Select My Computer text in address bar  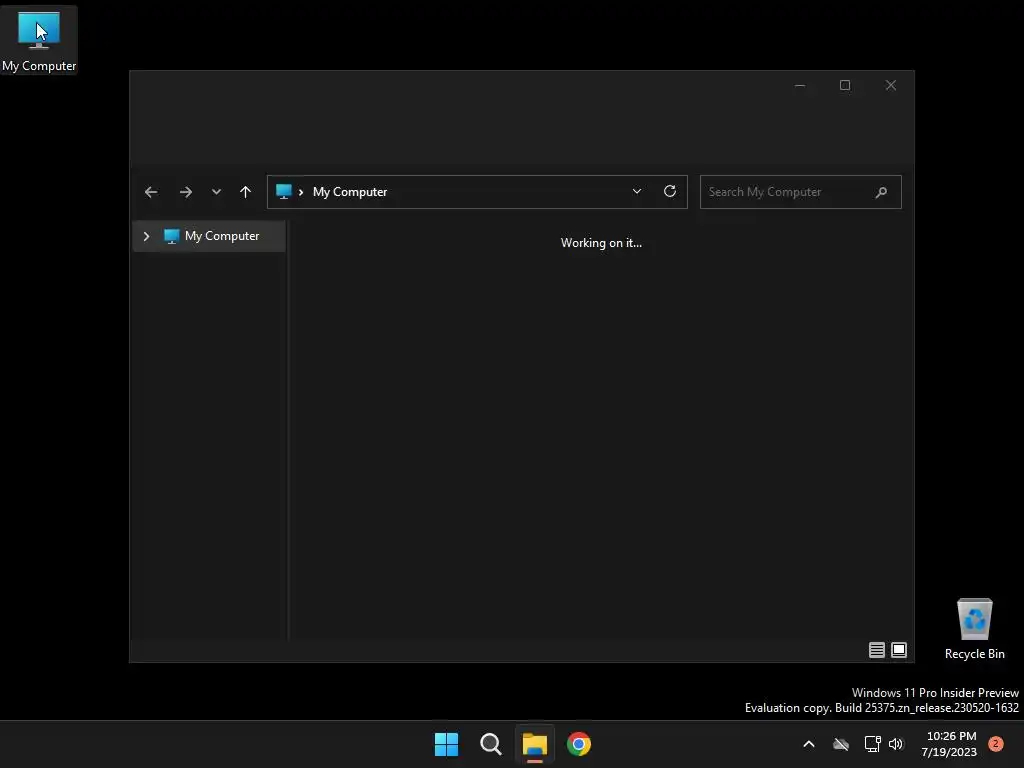350,192
